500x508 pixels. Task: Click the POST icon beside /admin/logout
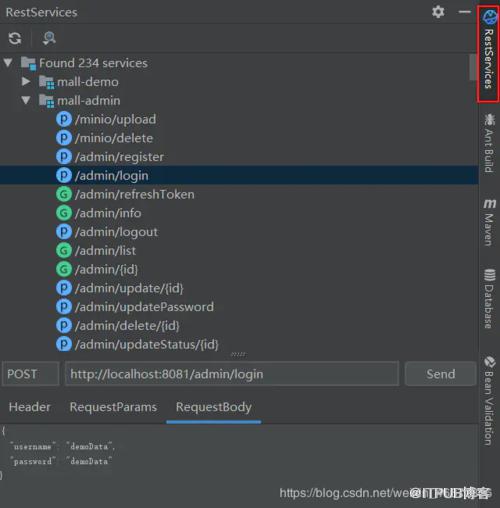[64, 232]
